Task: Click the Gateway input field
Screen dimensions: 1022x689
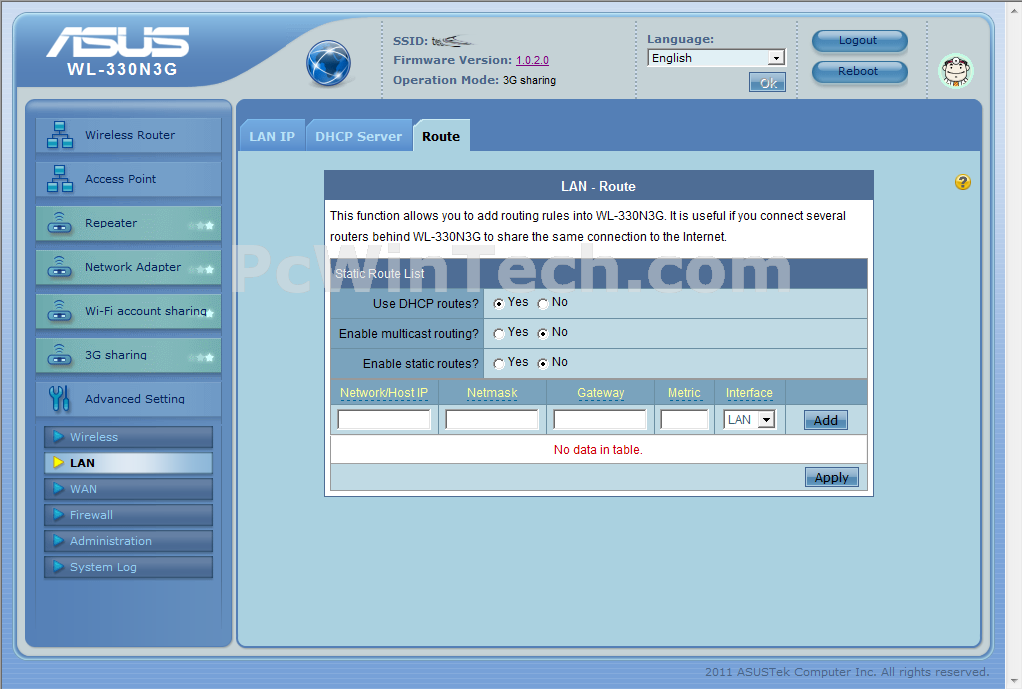Action: (x=600, y=419)
